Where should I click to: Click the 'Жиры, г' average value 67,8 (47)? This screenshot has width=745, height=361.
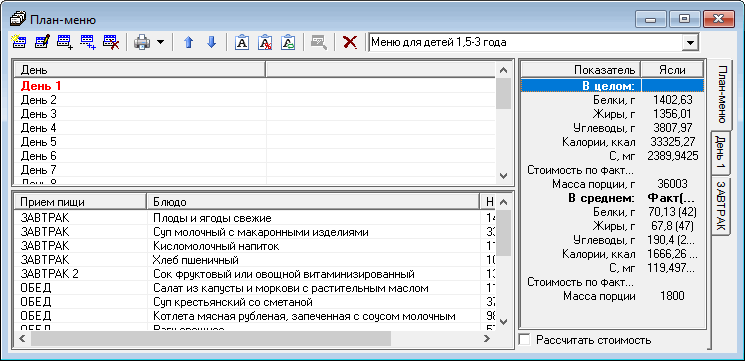click(x=672, y=226)
